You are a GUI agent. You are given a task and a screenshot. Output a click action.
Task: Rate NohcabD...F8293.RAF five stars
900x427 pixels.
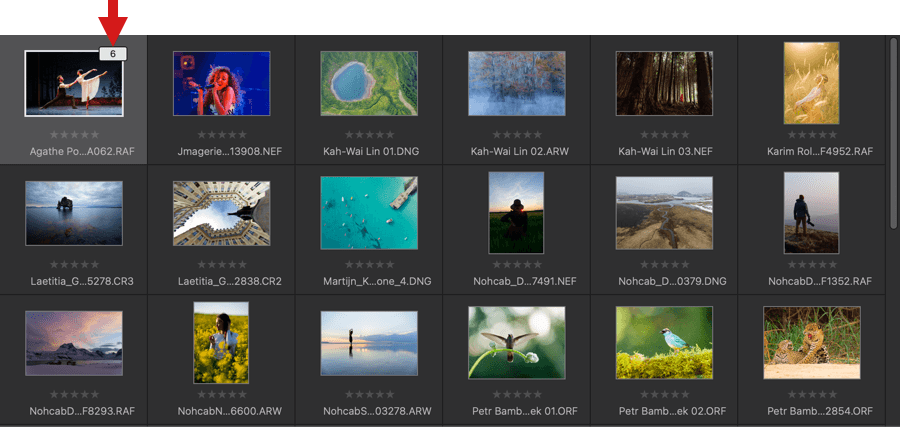point(95,394)
